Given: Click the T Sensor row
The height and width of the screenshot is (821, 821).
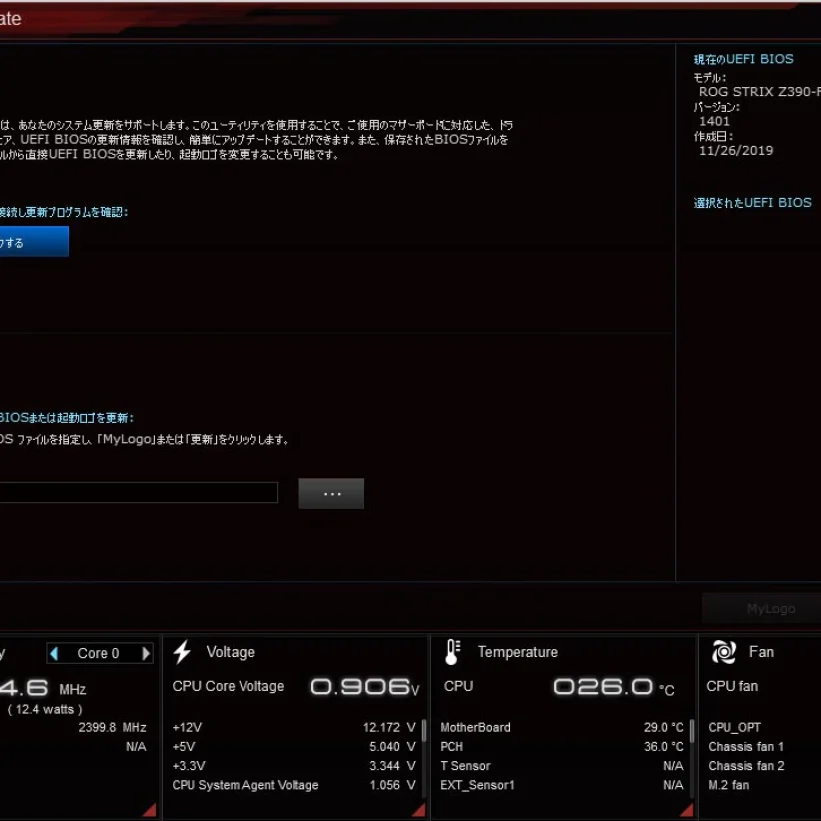Looking at the screenshot, I should [562, 765].
